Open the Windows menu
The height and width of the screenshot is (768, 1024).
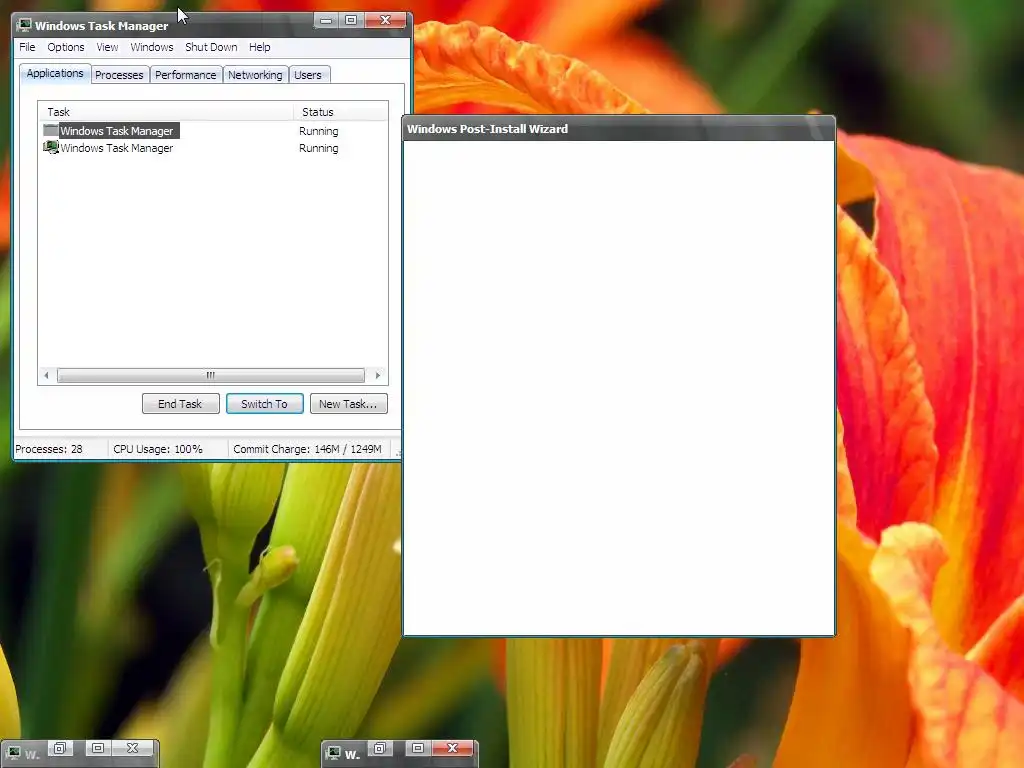pyautogui.click(x=152, y=47)
